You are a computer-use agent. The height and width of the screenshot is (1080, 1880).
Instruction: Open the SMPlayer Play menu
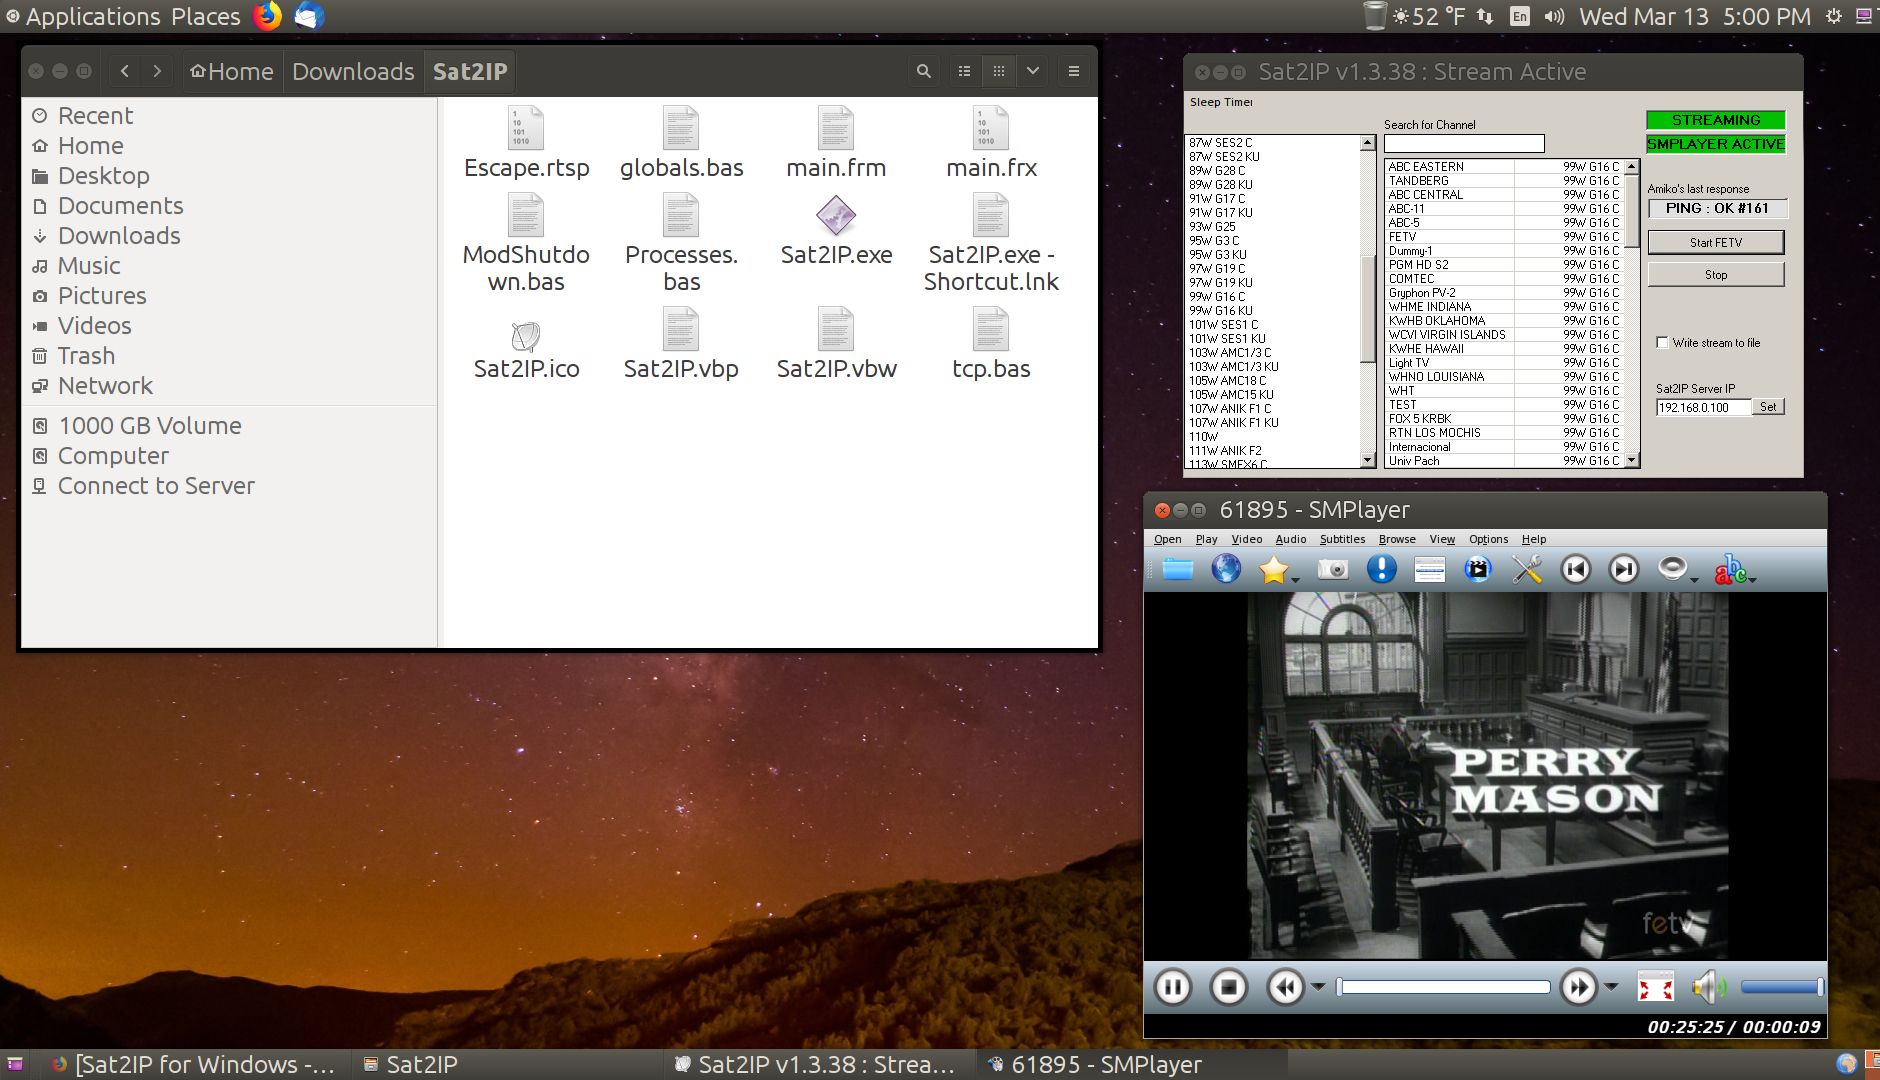tap(1207, 539)
